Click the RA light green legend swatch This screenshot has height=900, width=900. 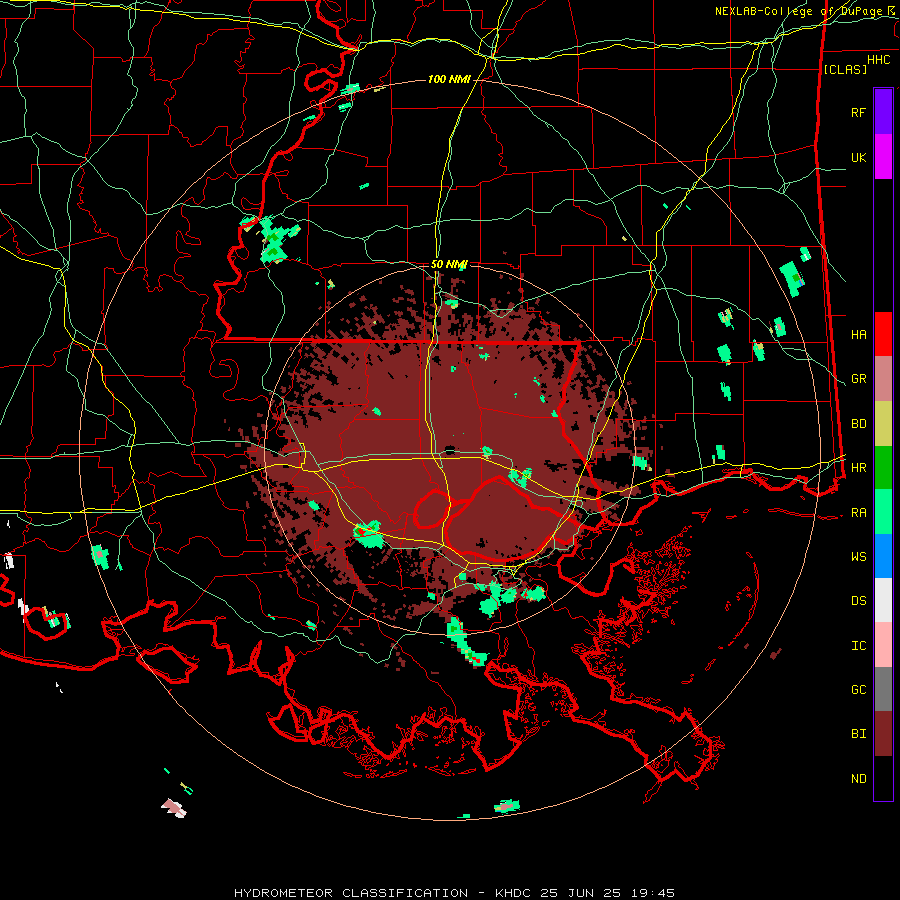[x=883, y=512]
